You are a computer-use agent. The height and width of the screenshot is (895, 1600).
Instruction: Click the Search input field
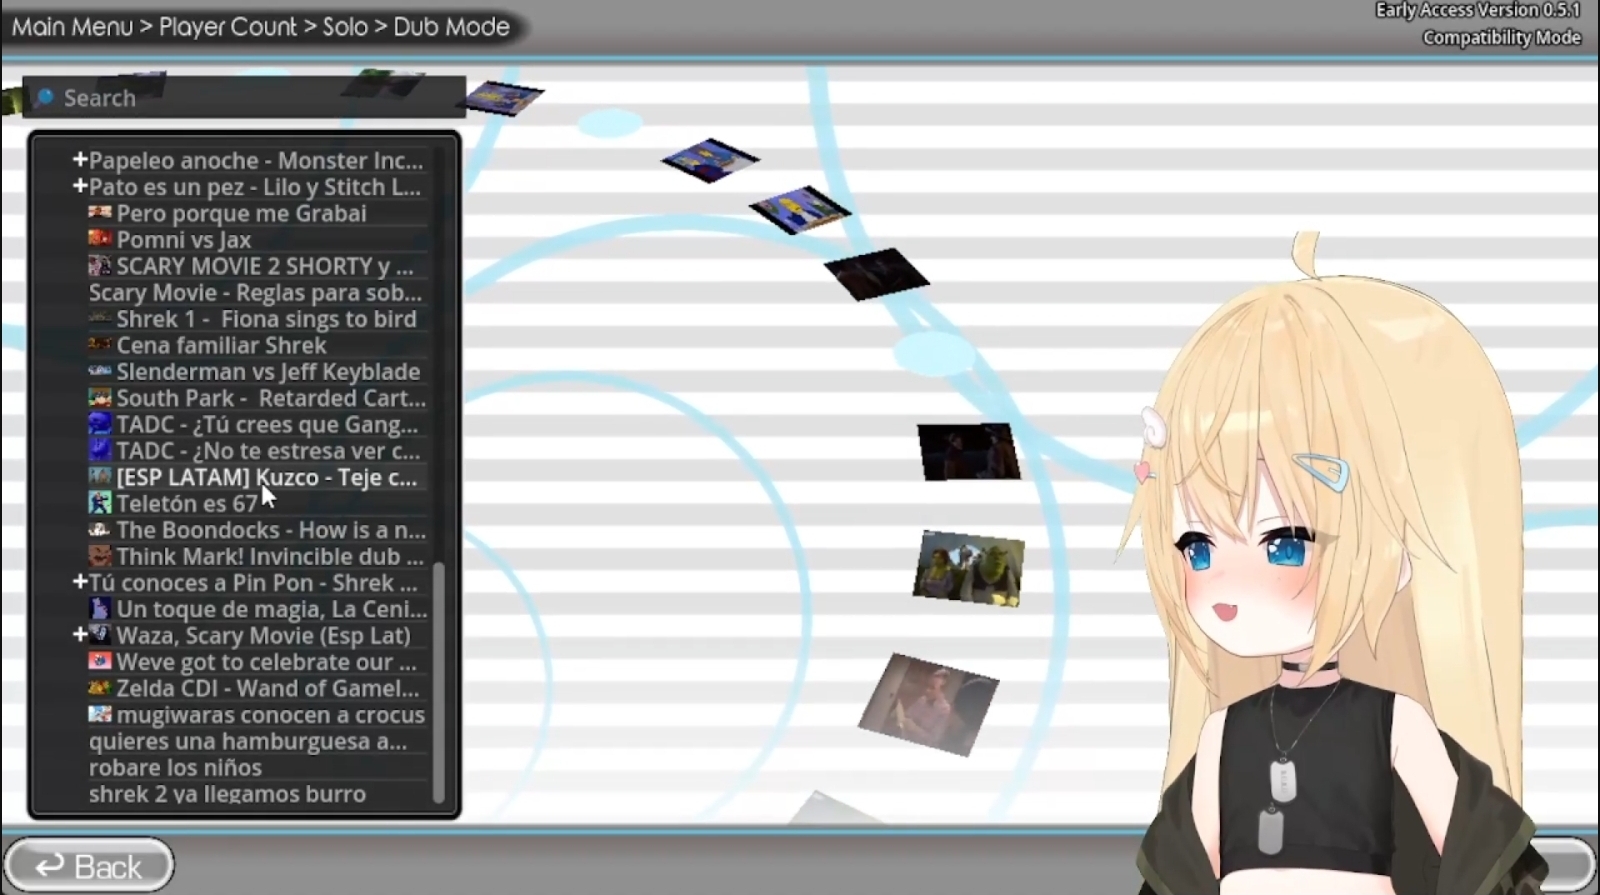(244, 97)
